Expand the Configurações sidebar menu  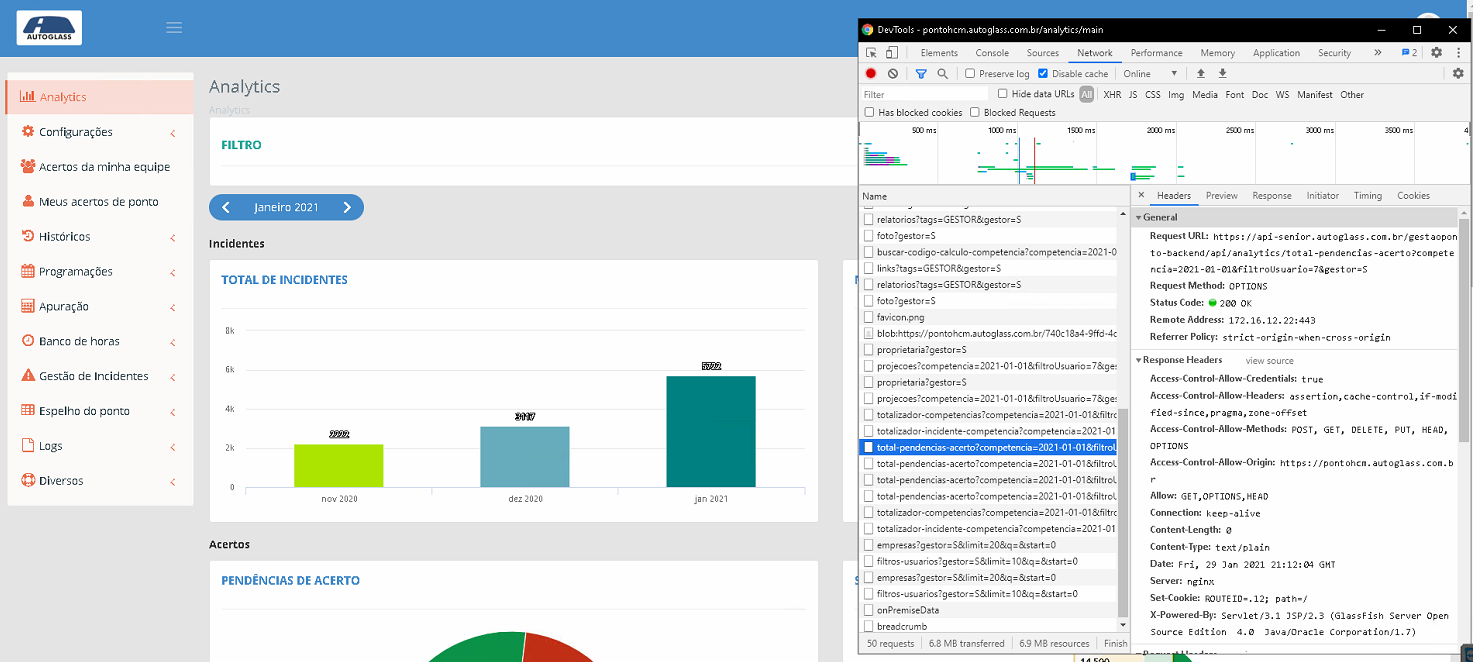click(x=99, y=132)
